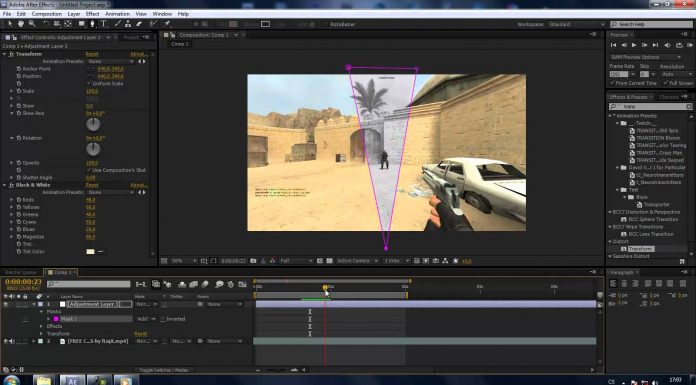The height and width of the screenshot is (385, 696).
Task: Toggle Frame Blending switch in timeline
Action: (193, 284)
